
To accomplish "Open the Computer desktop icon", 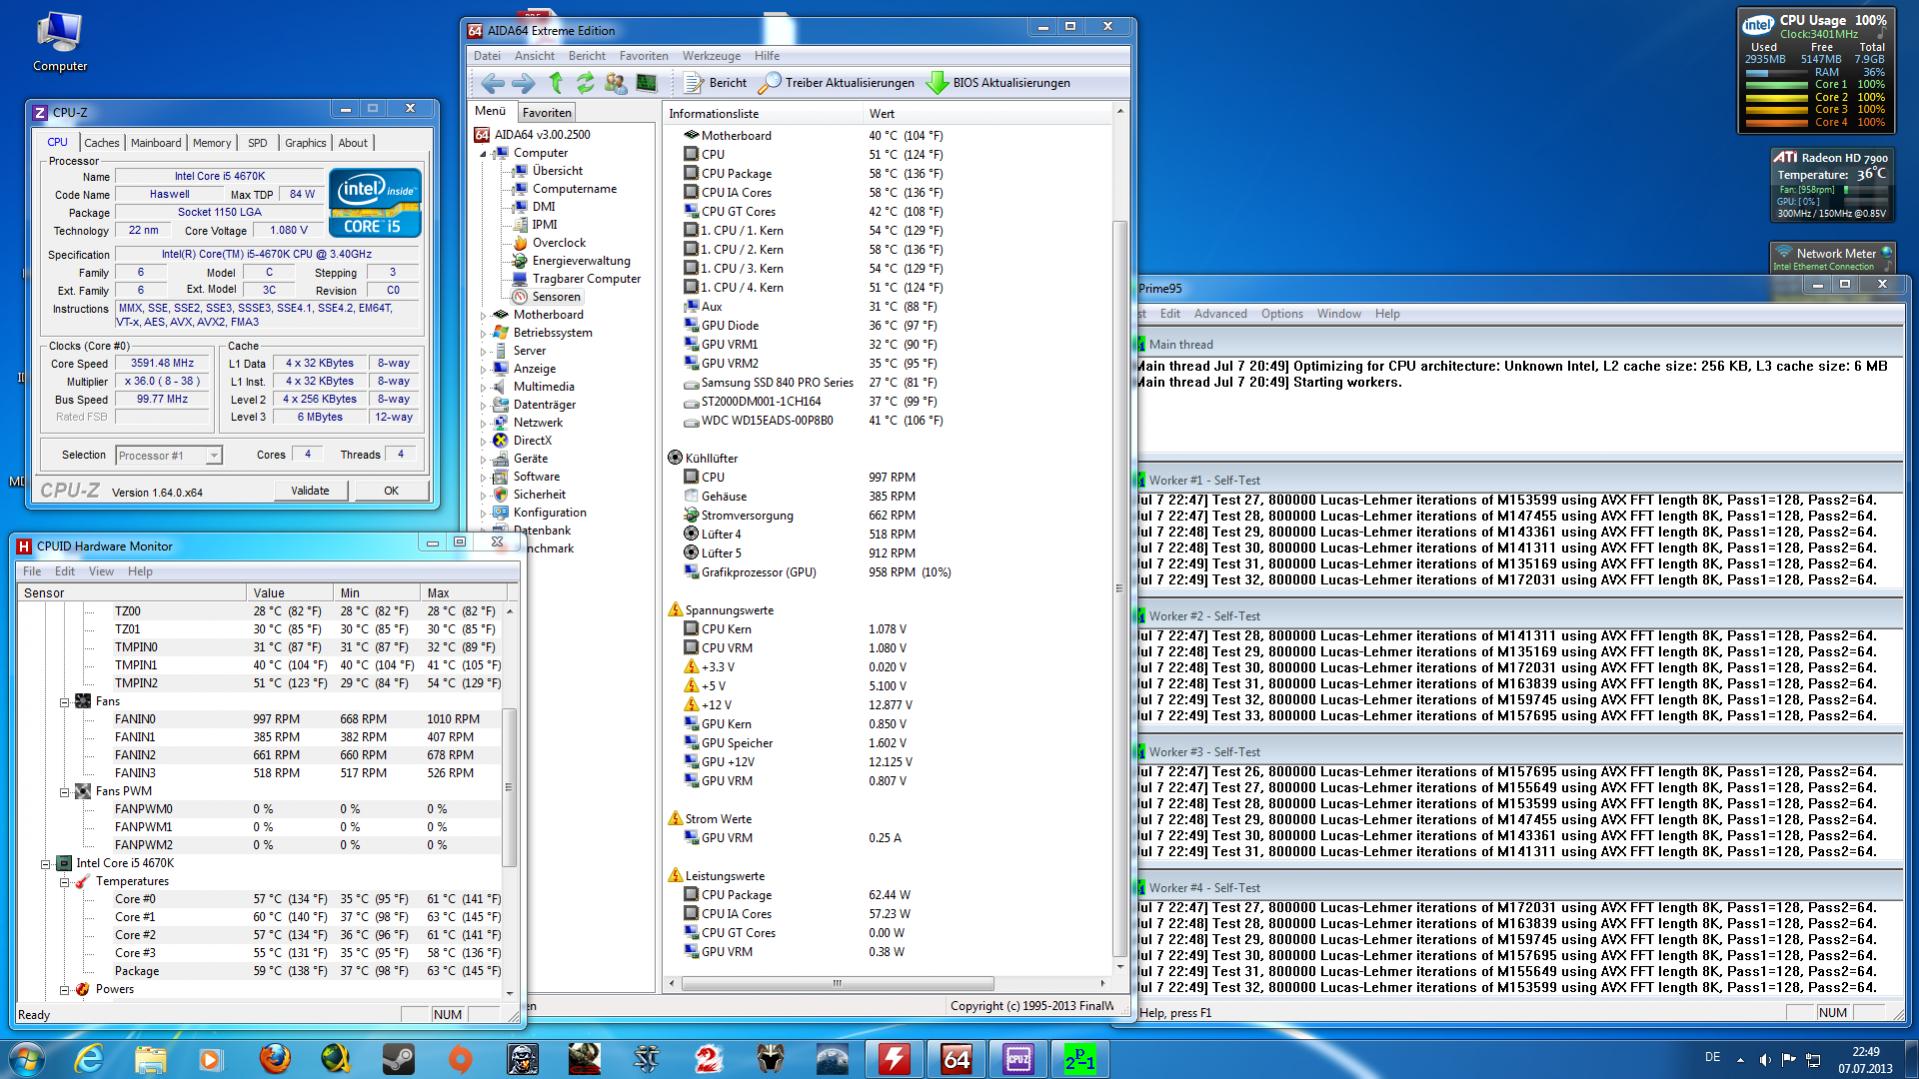I will tap(60, 43).
